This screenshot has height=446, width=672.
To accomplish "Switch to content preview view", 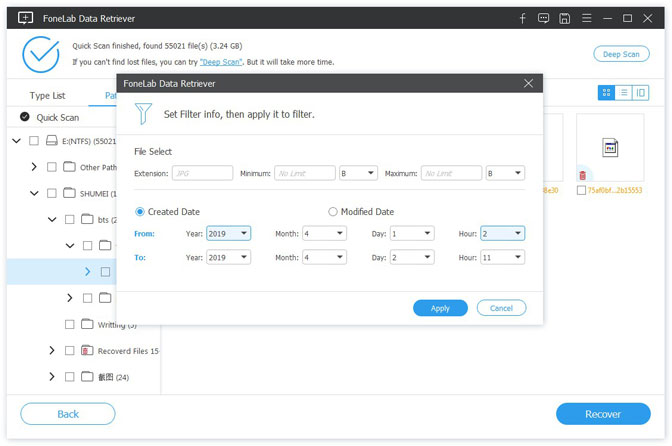I will pos(640,93).
